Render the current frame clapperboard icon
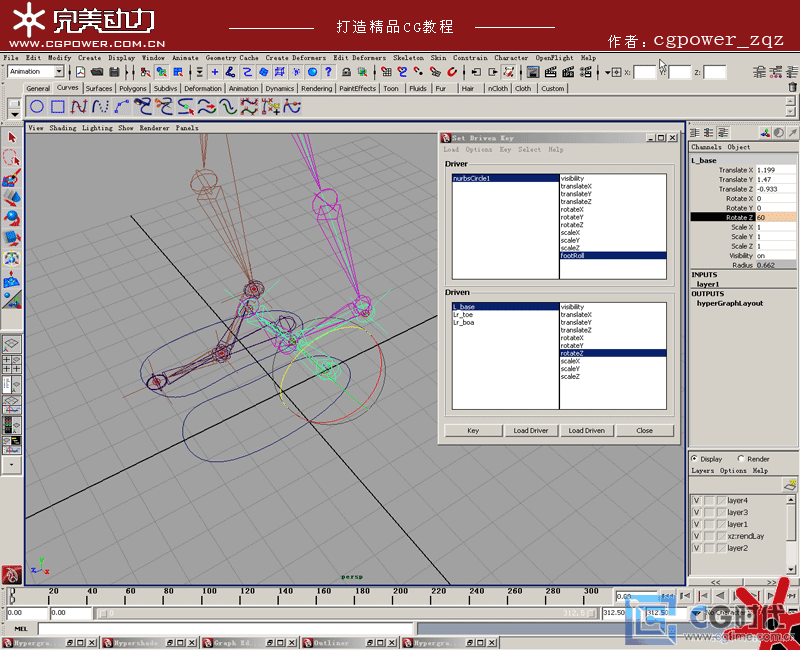The width and height of the screenshot is (800, 650). [x=551, y=72]
